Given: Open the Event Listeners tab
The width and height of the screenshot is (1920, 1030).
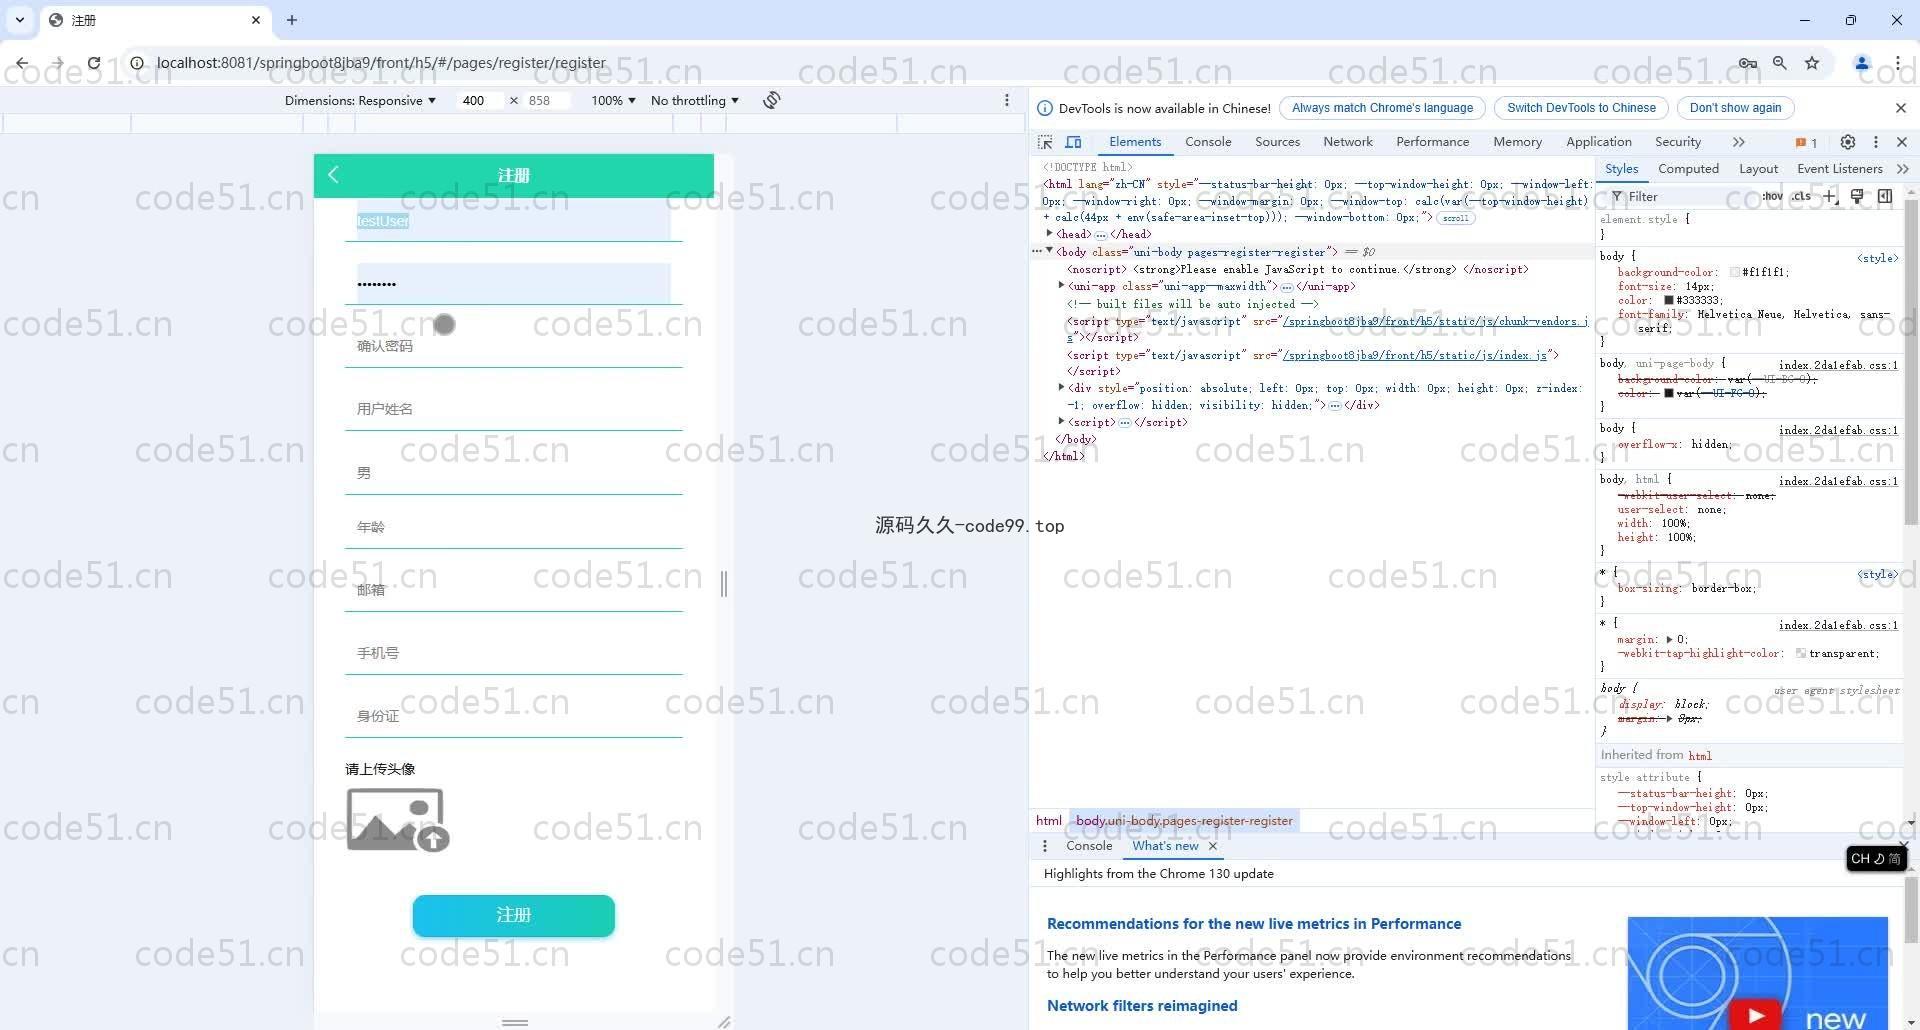Looking at the screenshot, I should [x=1839, y=169].
